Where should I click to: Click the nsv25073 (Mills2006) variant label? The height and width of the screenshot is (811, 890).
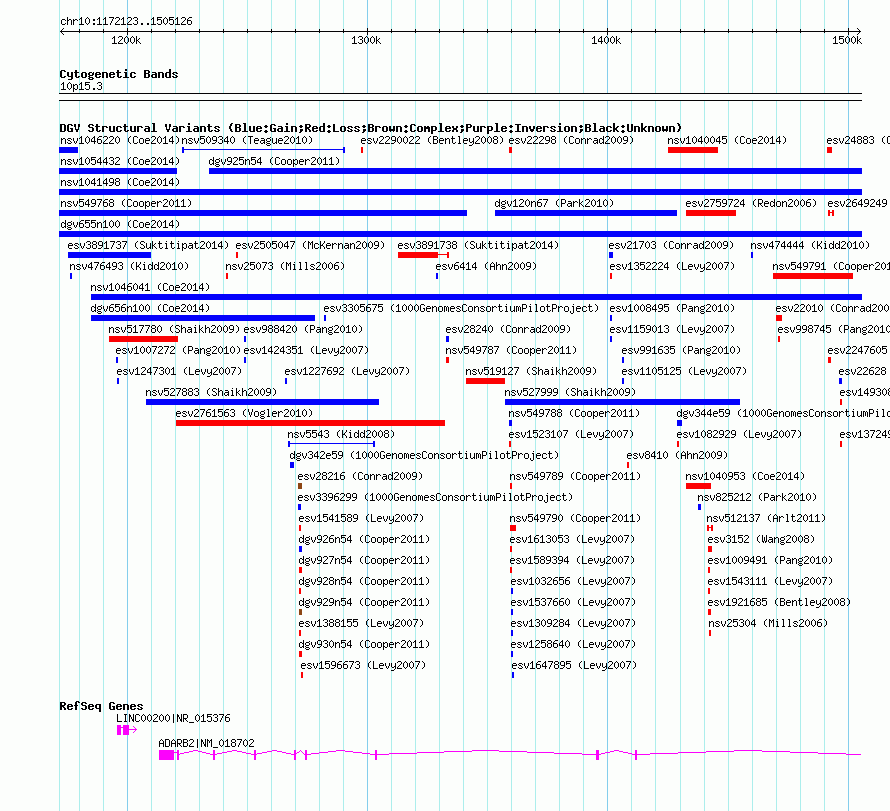click(x=285, y=266)
